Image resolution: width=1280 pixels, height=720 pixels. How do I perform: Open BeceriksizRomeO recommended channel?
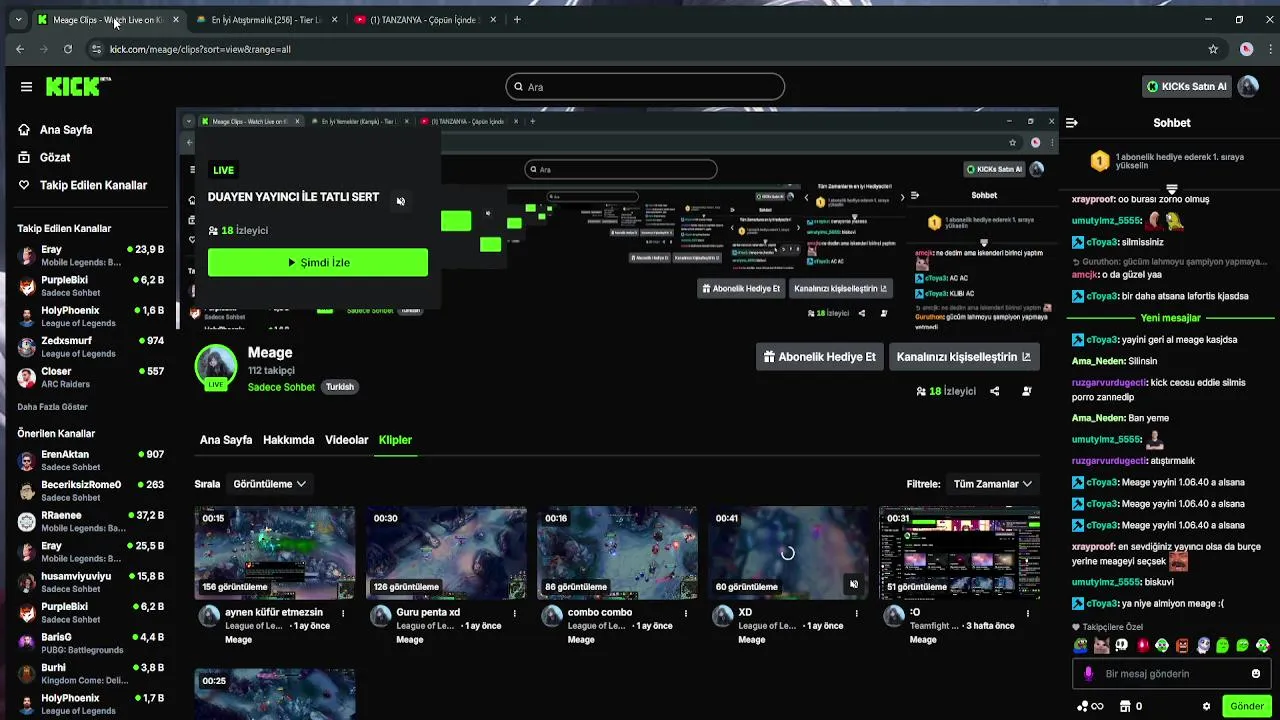pyautogui.click(x=90, y=491)
